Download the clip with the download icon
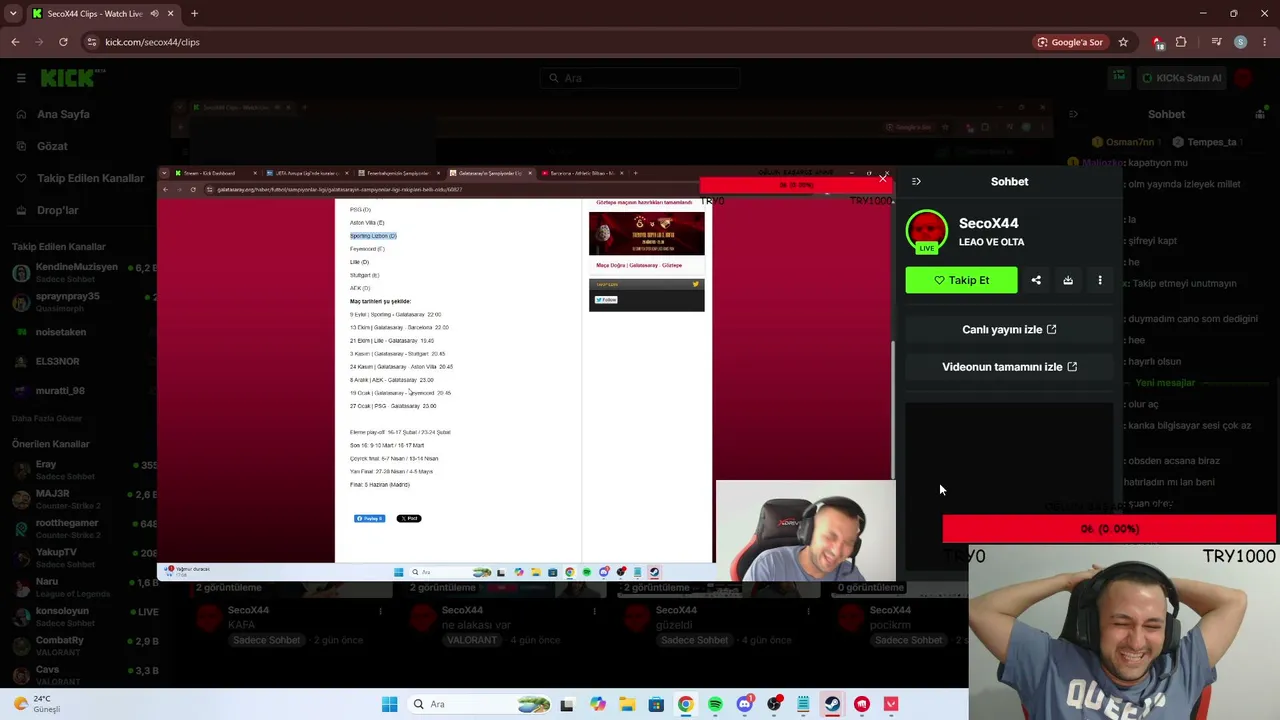Image resolution: width=1280 pixels, height=720 pixels. pyautogui.click(x=1068, y=280)
